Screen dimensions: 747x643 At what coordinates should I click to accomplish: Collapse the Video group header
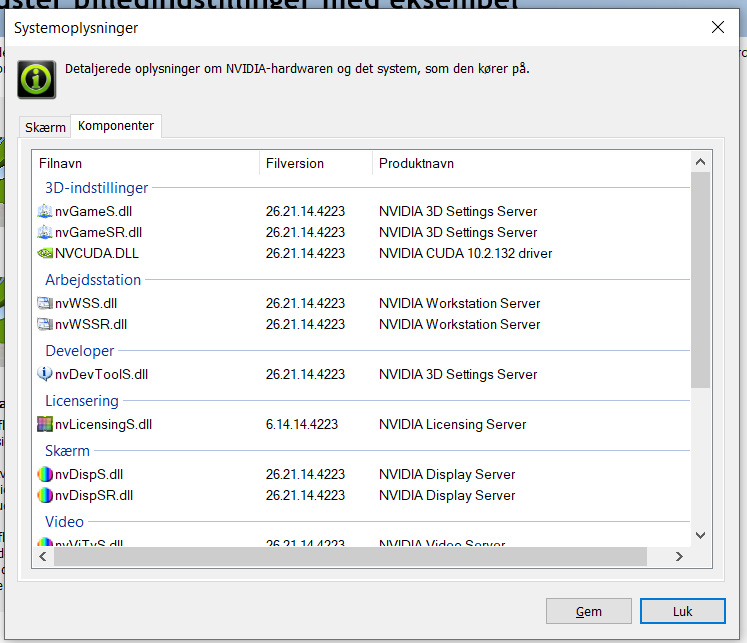(x=64, y=522)
